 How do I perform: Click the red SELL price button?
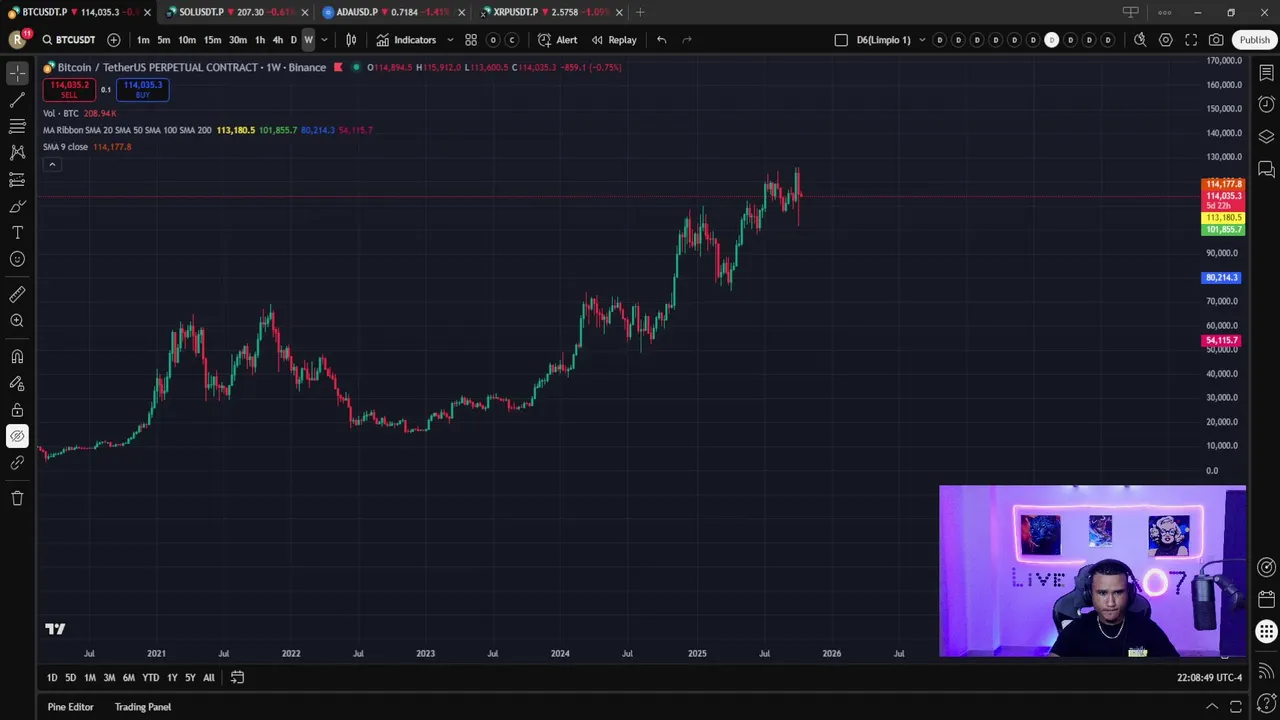point(69,89)
